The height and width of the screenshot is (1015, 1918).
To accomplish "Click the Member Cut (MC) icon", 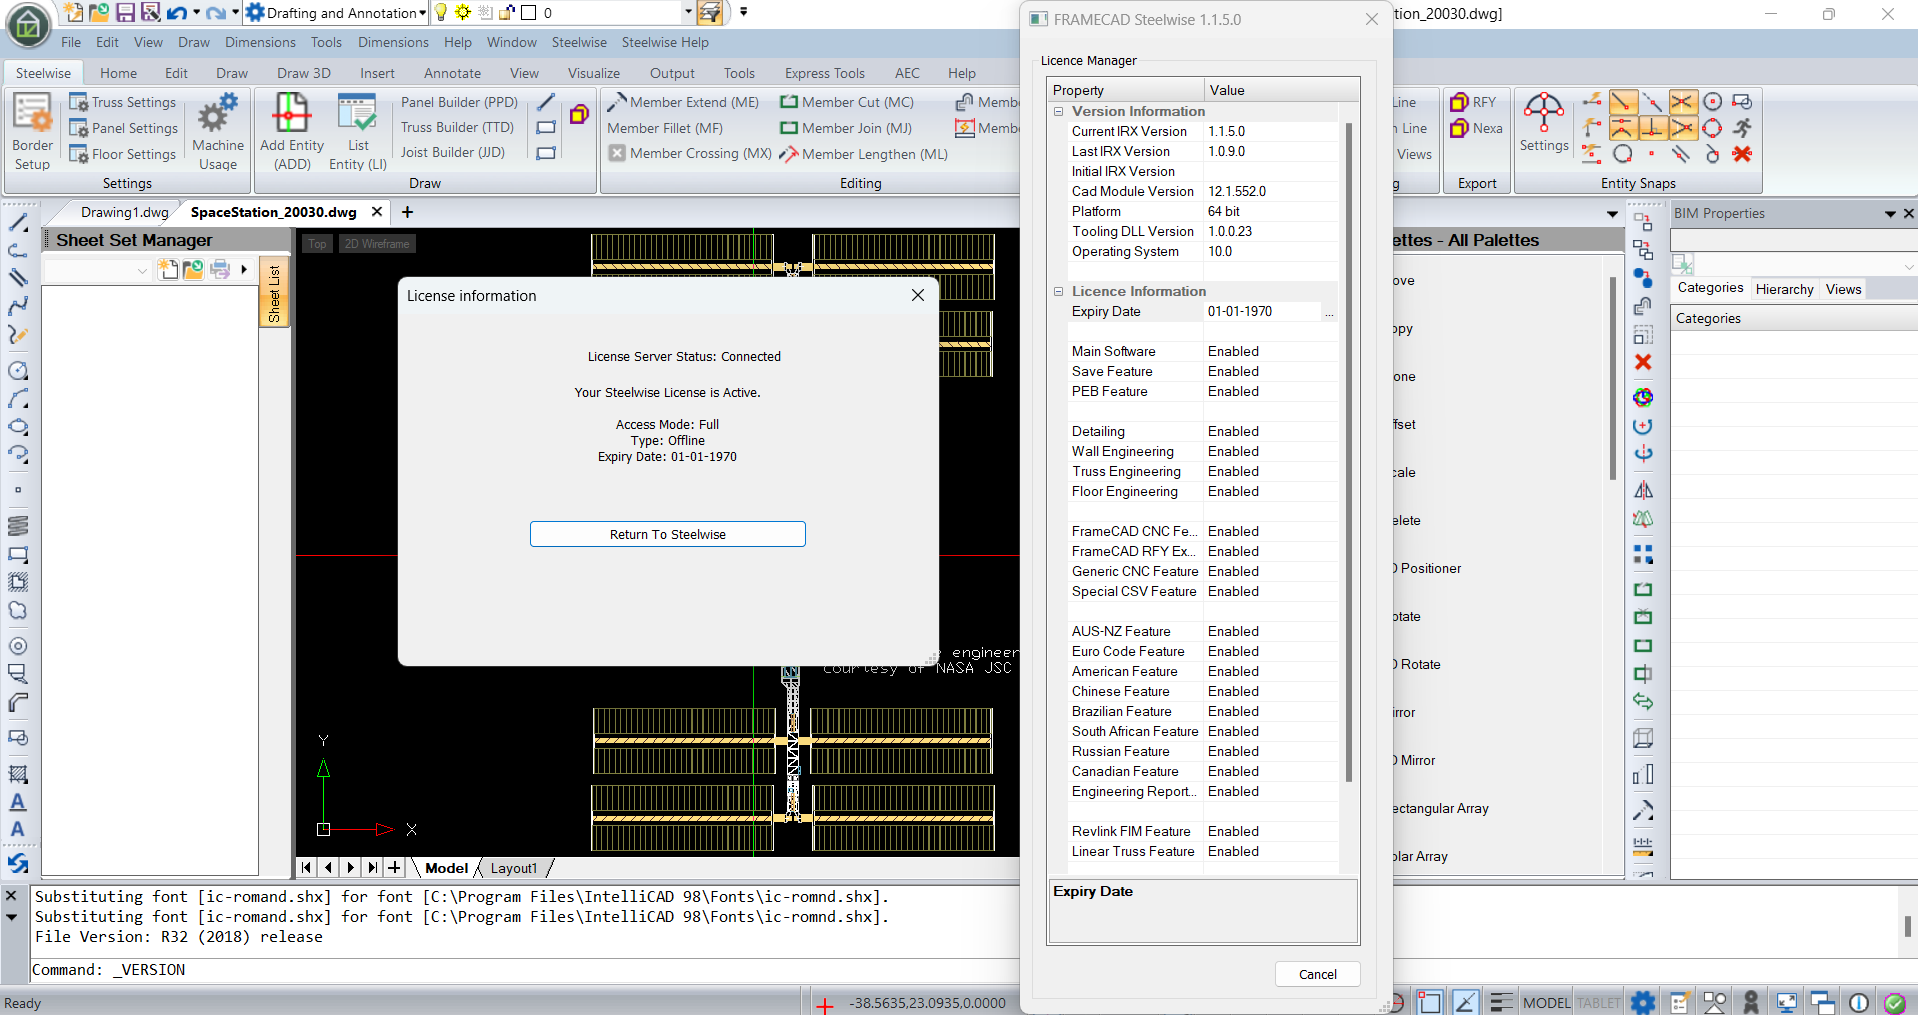I will [789, 102].
